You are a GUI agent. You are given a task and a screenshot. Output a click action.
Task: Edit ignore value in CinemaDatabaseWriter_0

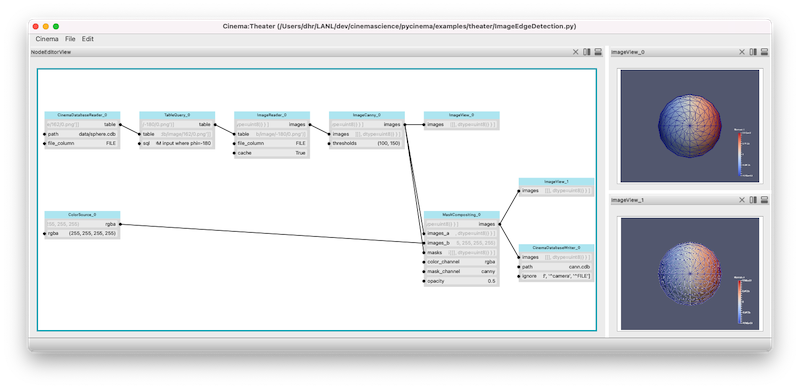coord(567,276)
